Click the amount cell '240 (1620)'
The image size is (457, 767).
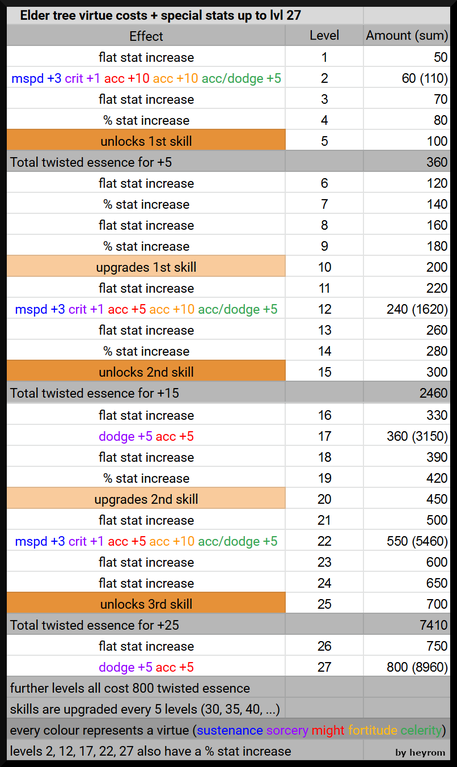407,310
